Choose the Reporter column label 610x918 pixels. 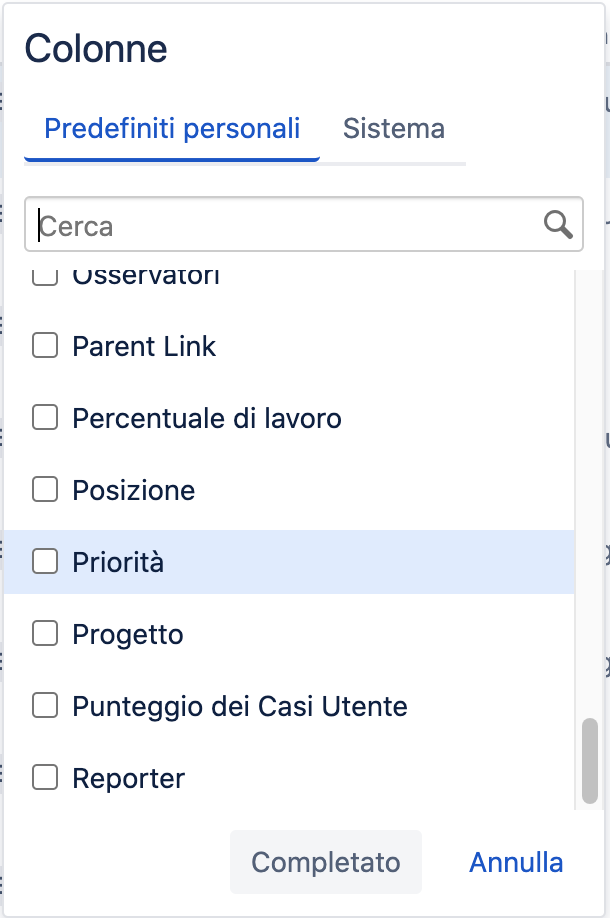(x=129, y=779)
